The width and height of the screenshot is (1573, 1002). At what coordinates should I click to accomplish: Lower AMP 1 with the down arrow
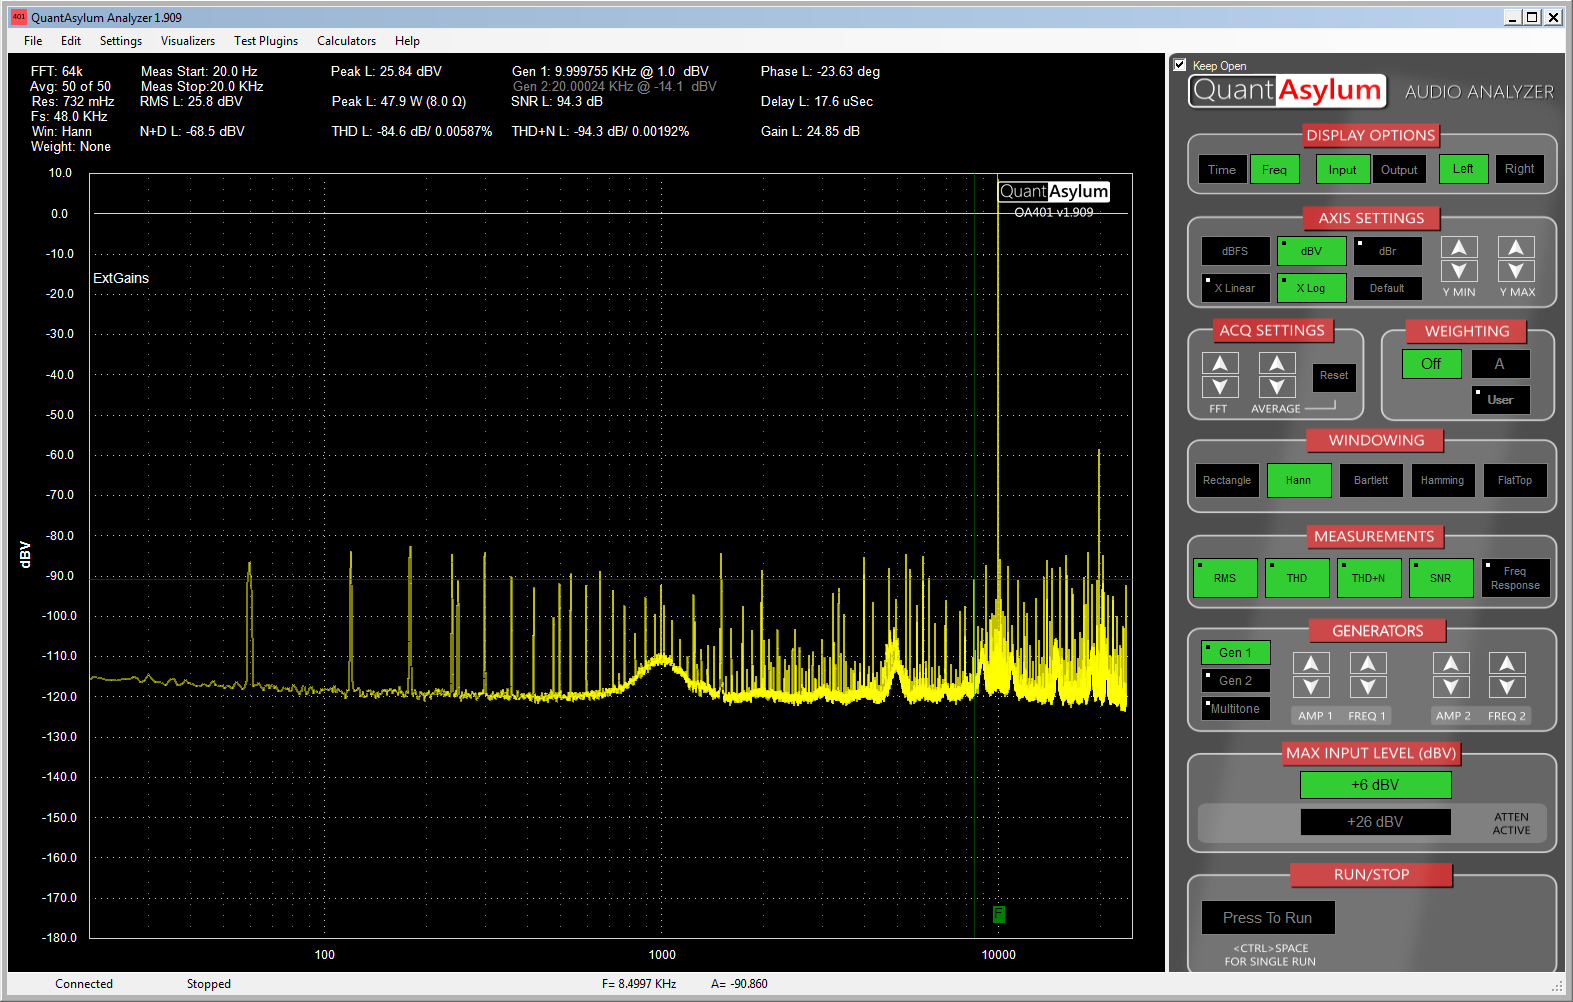click(x=1311, y=687)
